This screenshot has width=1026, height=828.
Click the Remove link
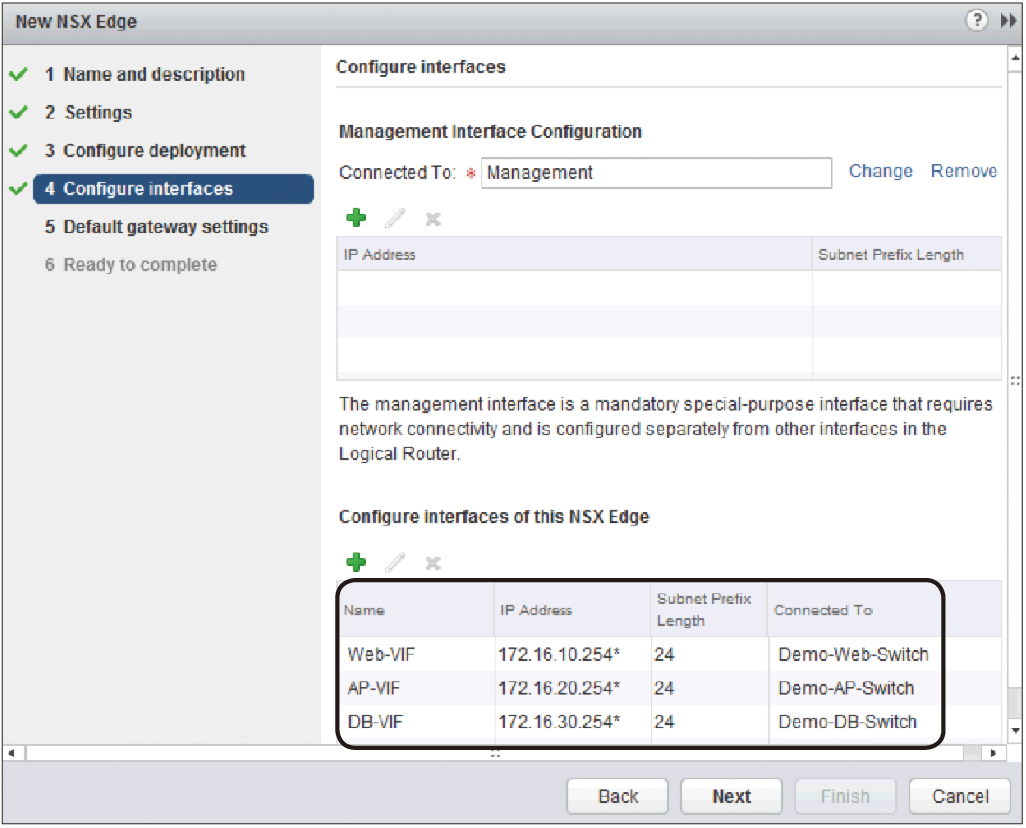[964, 171]
